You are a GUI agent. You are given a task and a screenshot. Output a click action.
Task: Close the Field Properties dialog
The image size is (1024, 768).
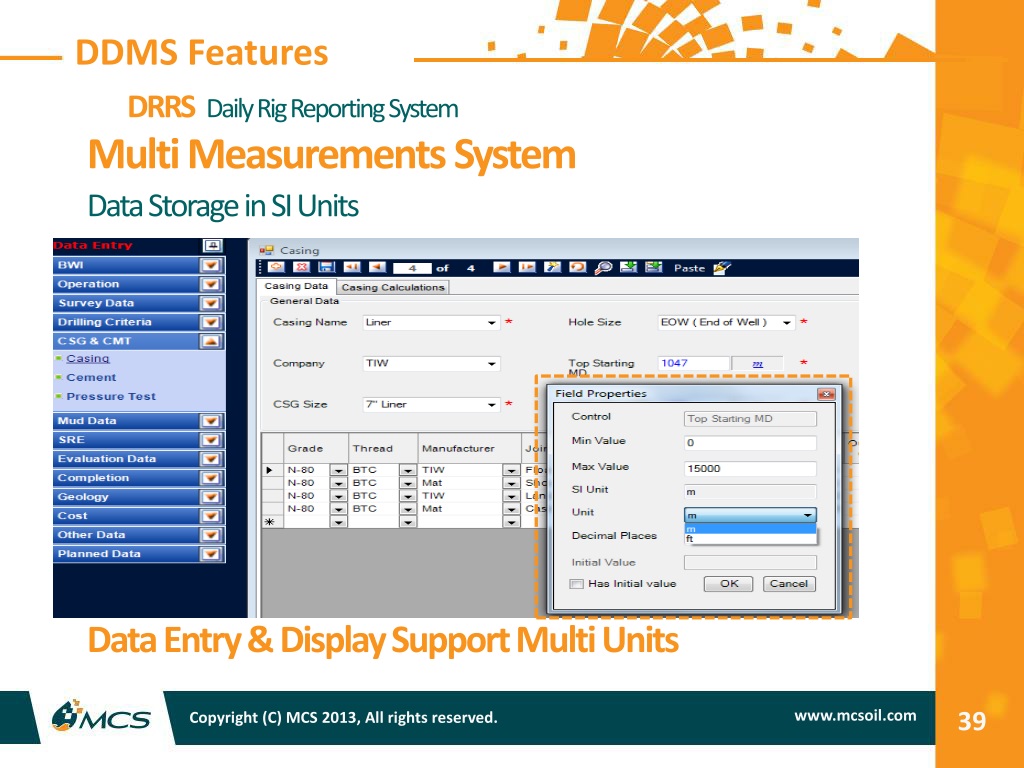pos(825,394)
